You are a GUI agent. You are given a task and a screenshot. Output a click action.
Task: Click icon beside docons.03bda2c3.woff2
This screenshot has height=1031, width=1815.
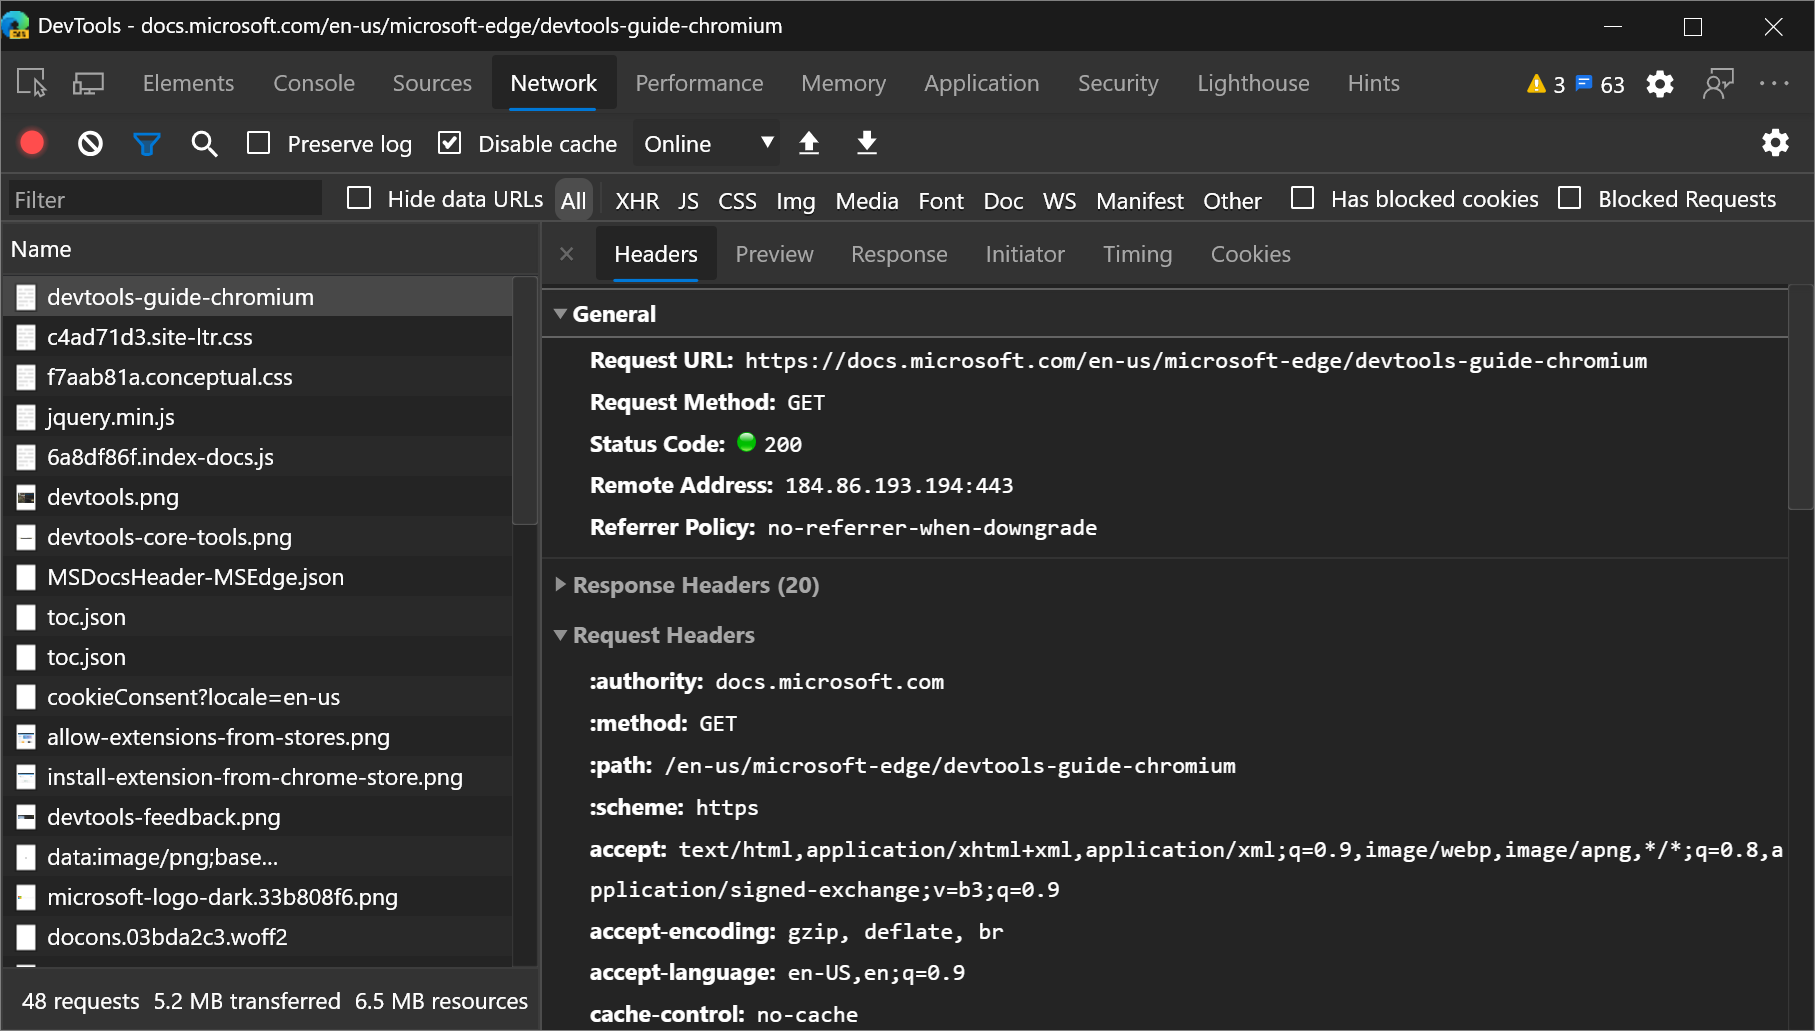point(26,937)
